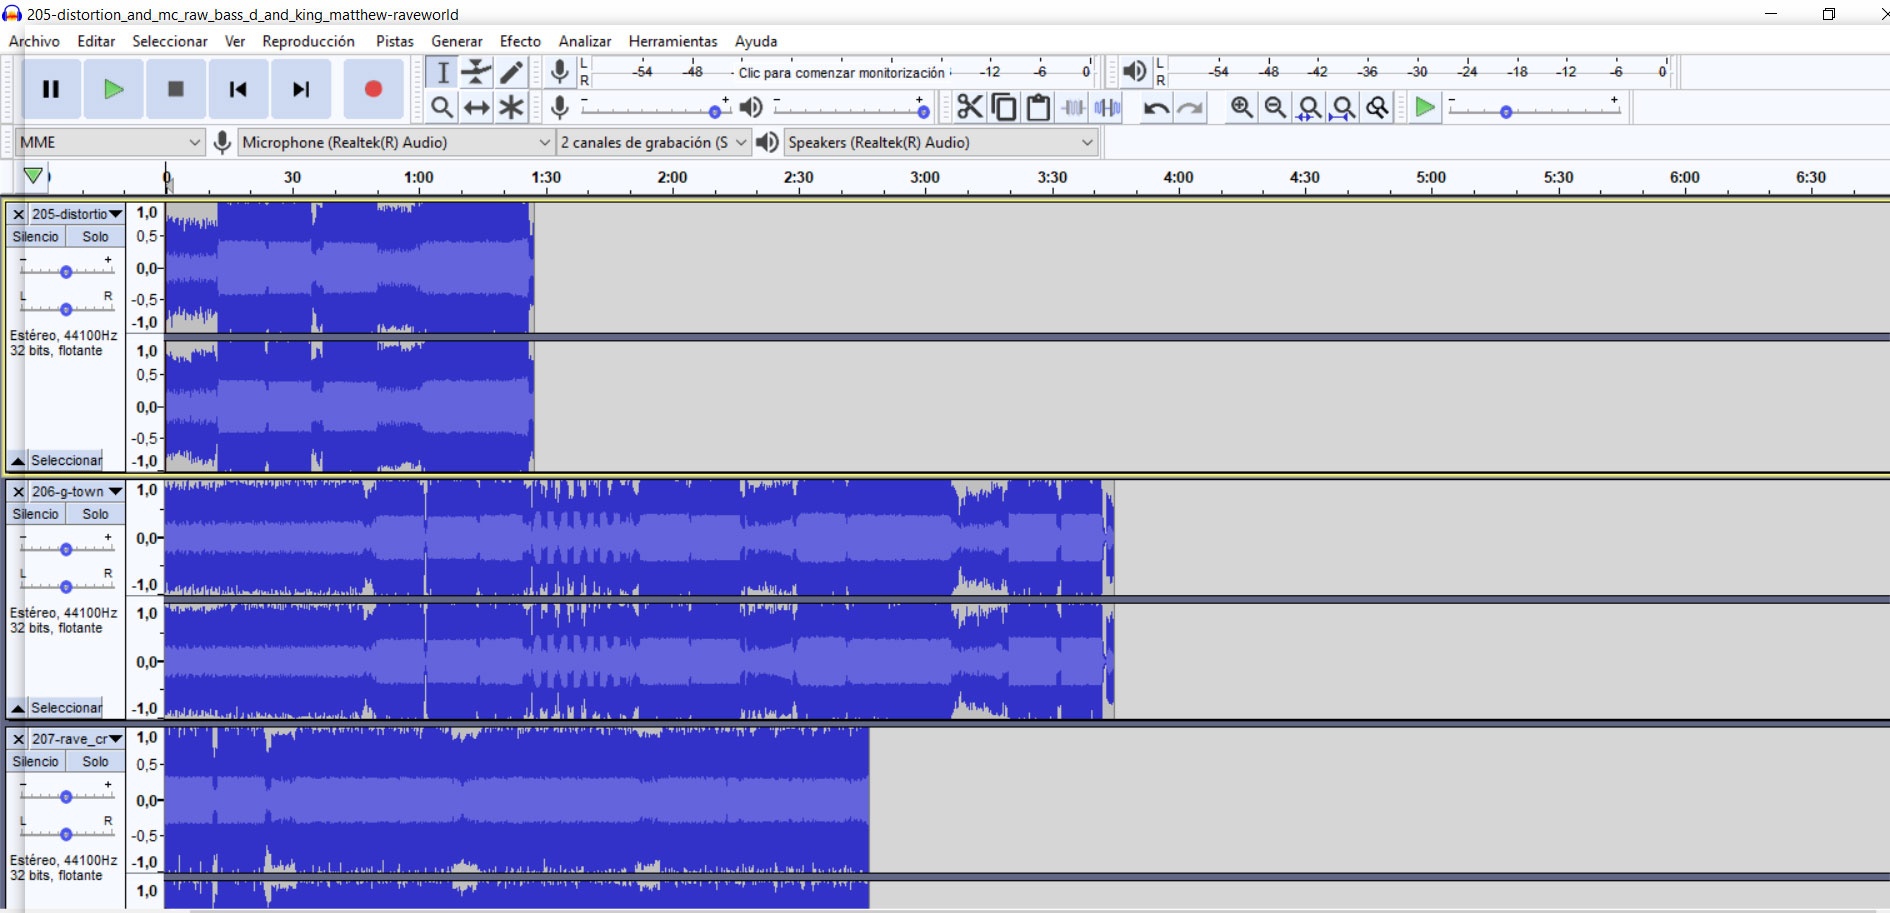This screenshot has height=913, width=1890.
Task: Fit the whole project in the window
Action: click(x=1343, y=107)
